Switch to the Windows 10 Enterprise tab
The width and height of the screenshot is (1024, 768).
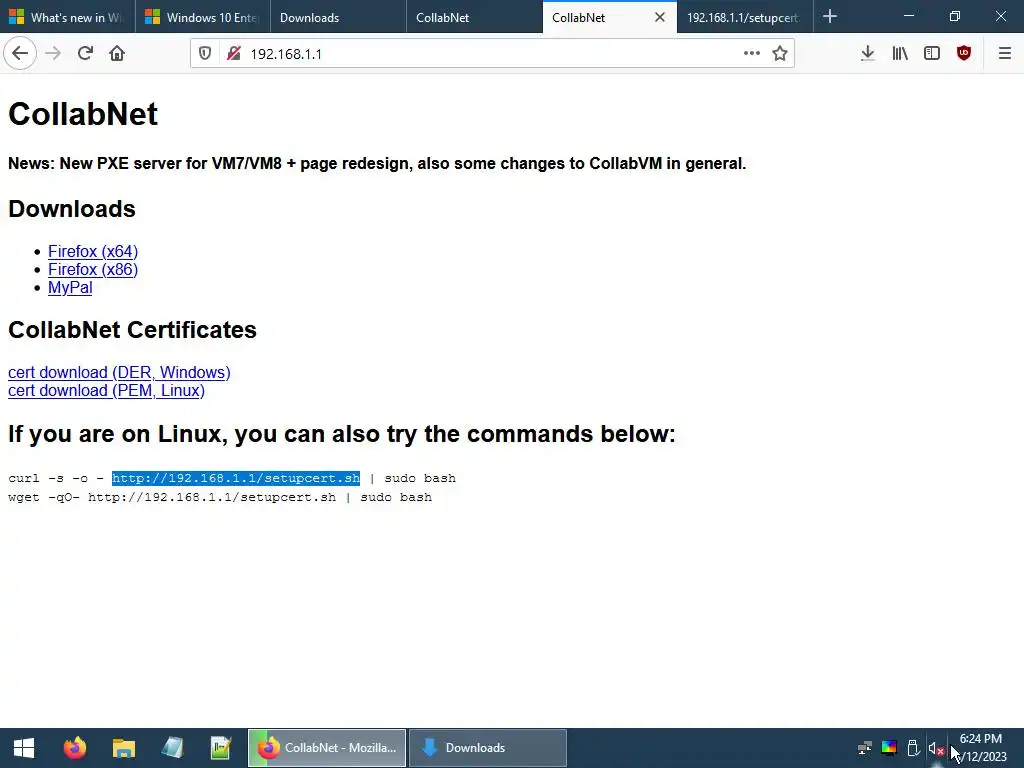203,18
